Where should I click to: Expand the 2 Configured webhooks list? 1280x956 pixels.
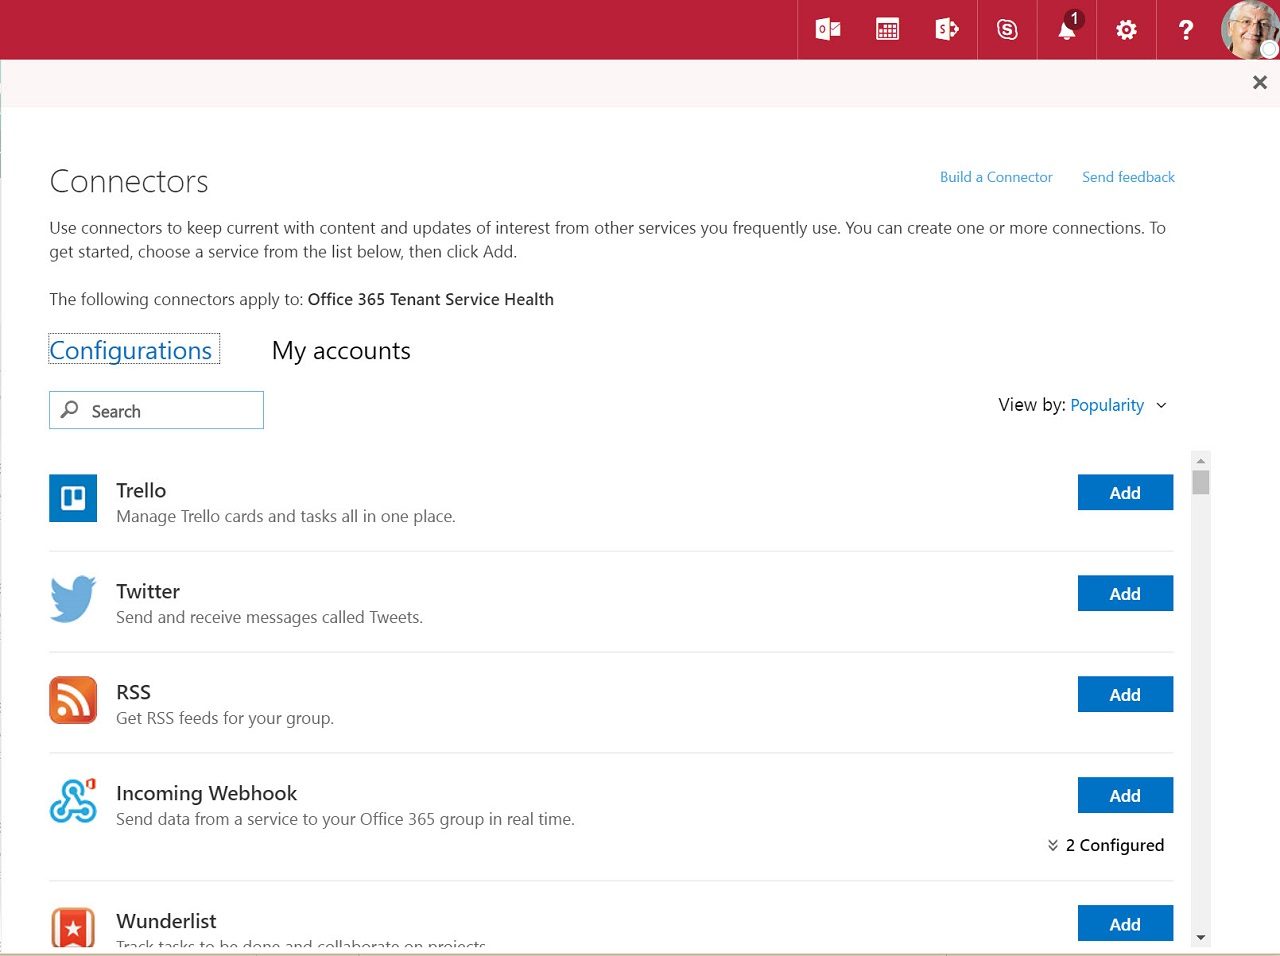(x=1106, y=845)
